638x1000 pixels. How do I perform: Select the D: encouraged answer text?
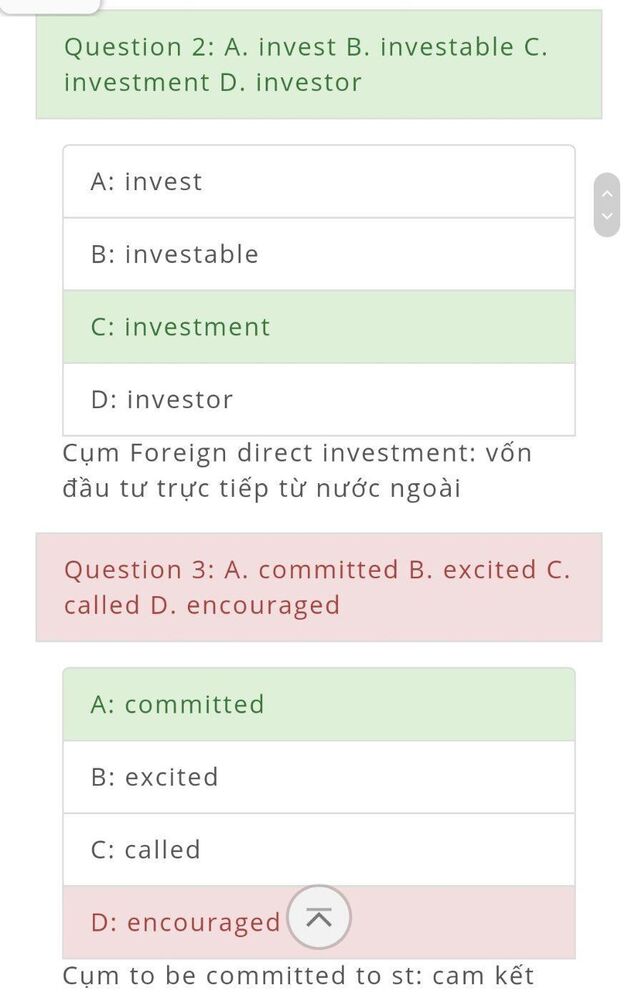click(x=186, y=923)
